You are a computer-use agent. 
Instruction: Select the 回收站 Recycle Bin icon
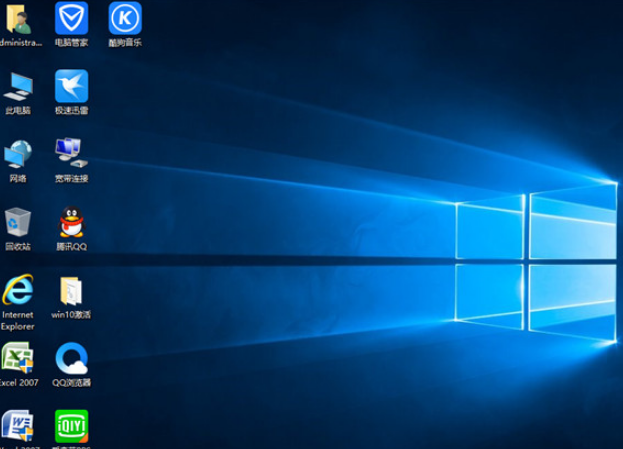(x=18, y=221)
